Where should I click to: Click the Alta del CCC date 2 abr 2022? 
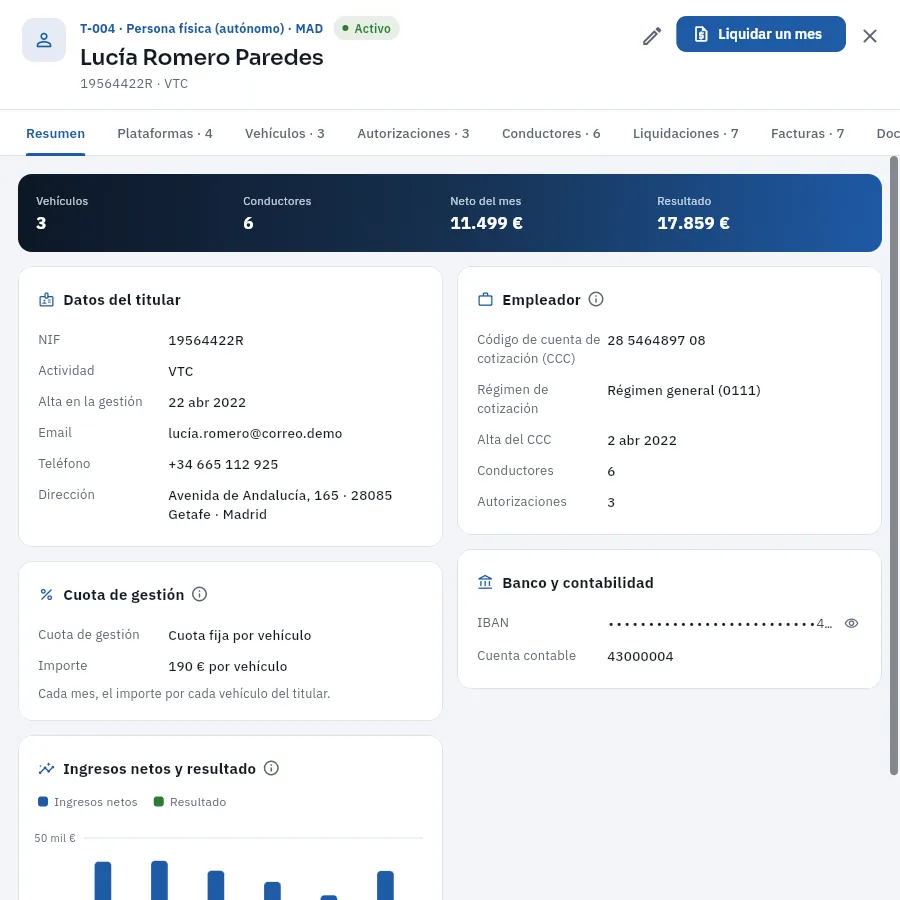(642, 440)
